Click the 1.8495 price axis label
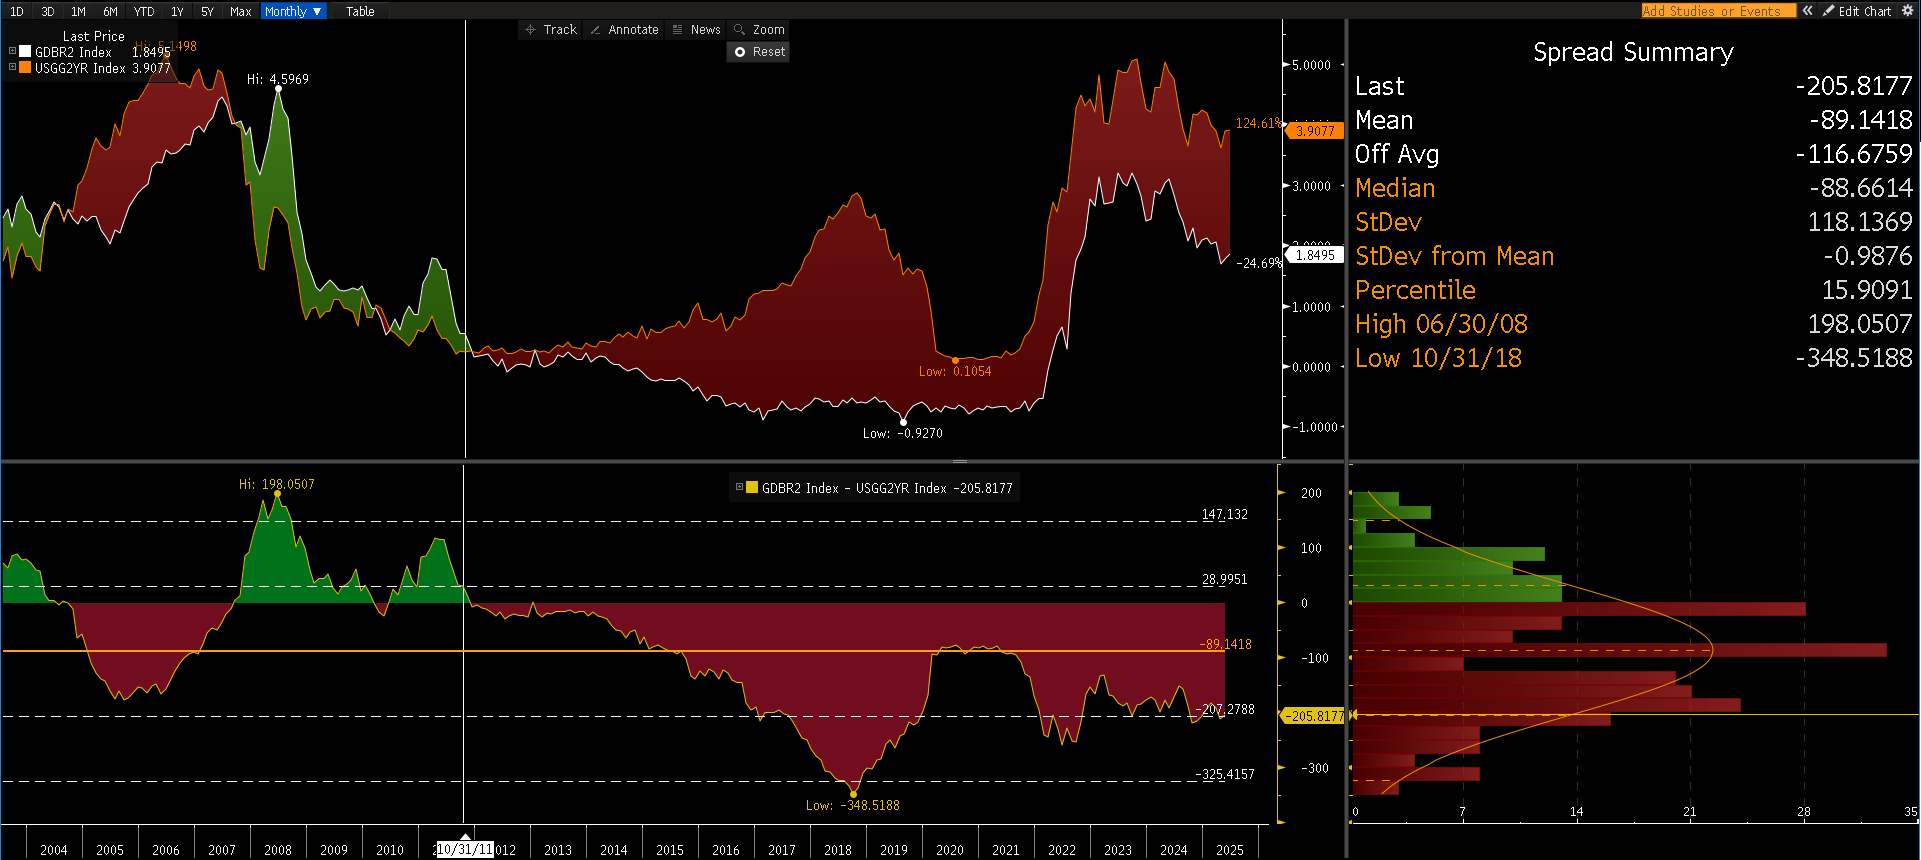1921x860 pixels. click(1314, 255)
